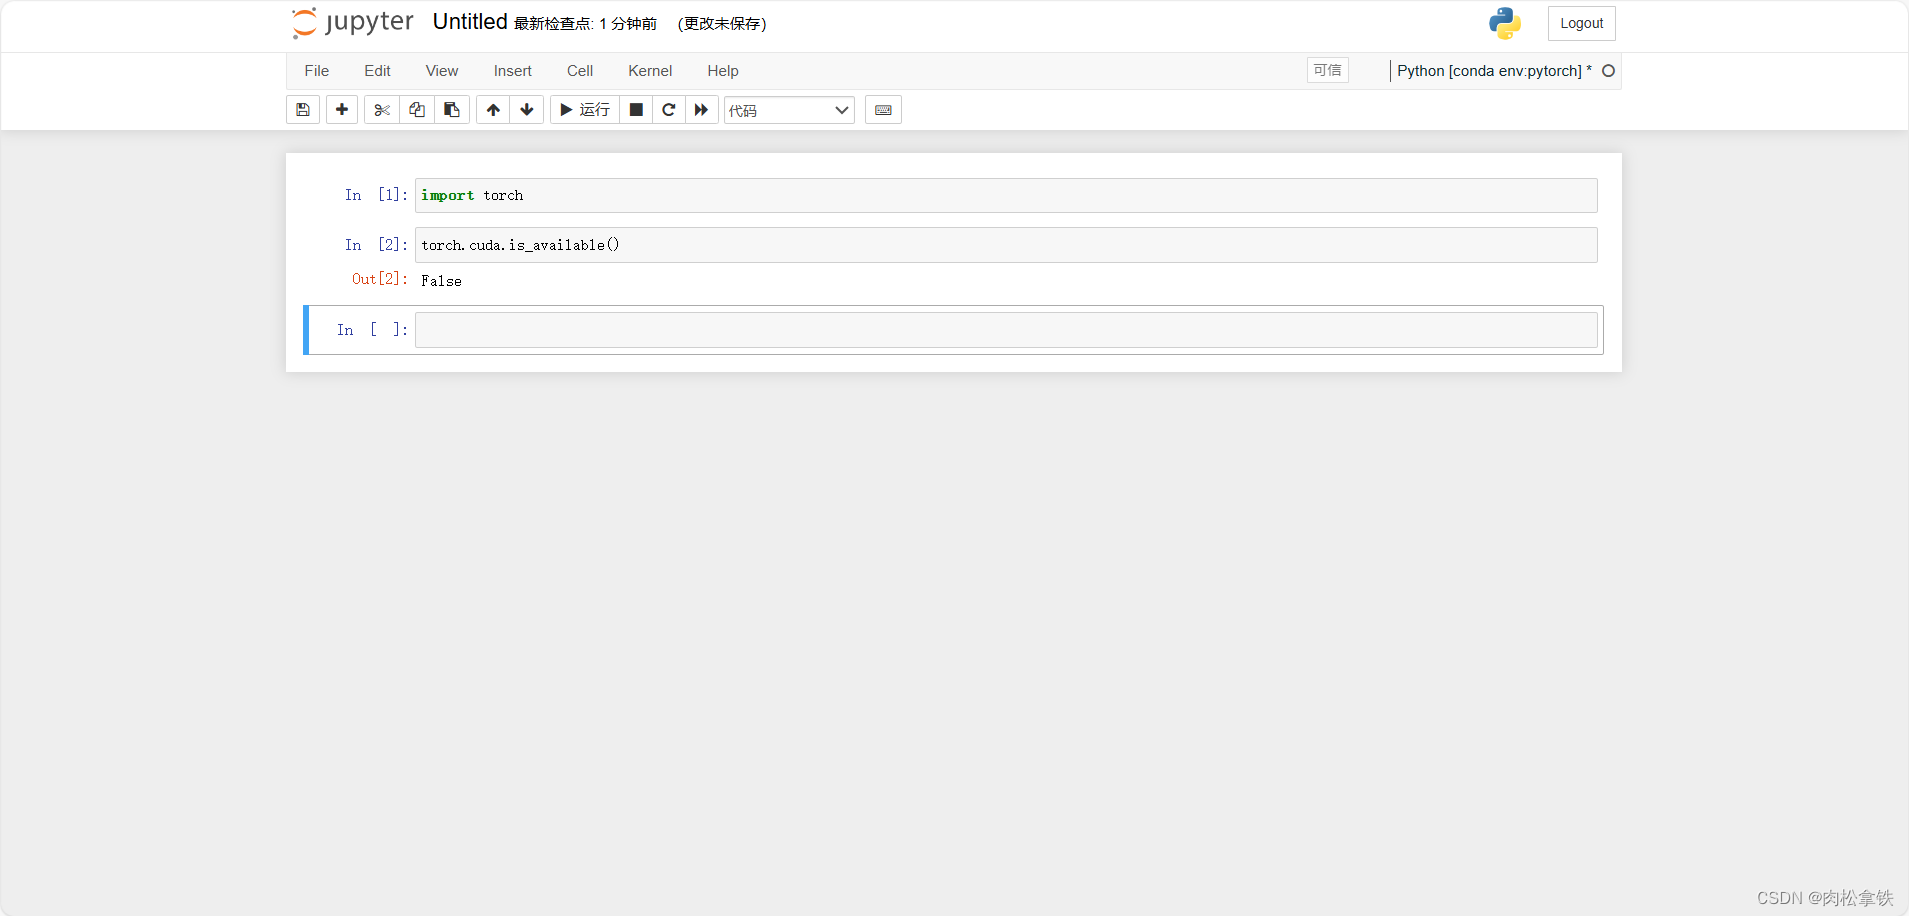This screenshot has height=916, width=1909.
Task: Click the In [2] prompt label
Action: click(376, 245)
